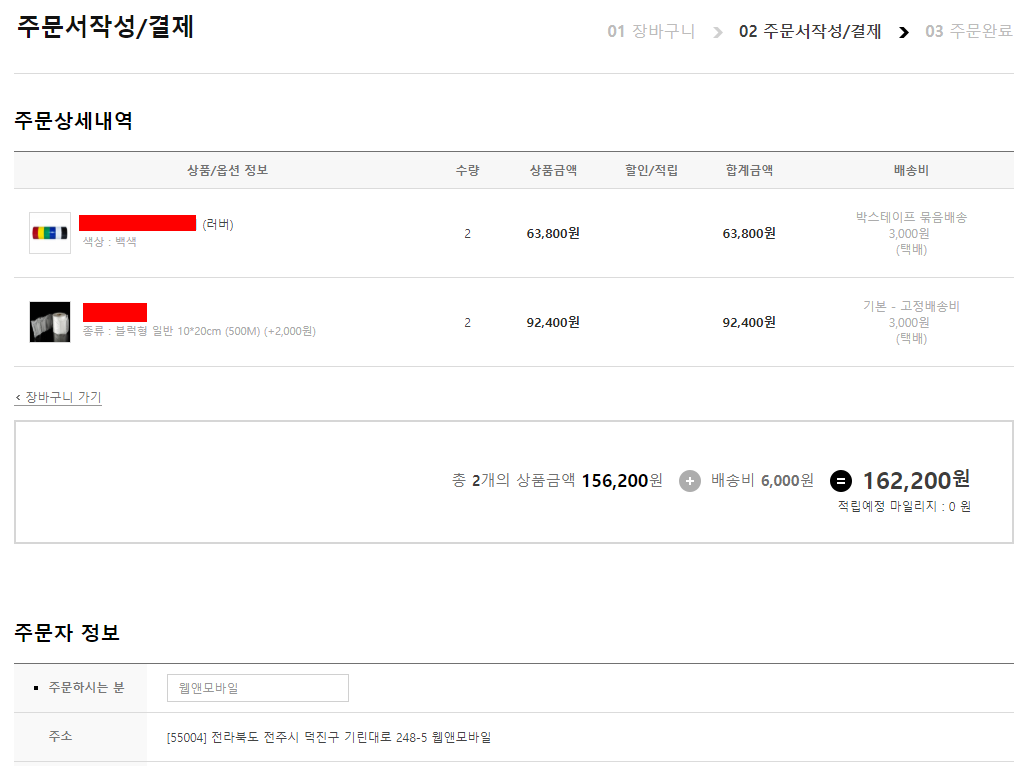Click the black equals icon beside 162,200원
Screen dimensions: 1016x766
[x=841, y=481]
